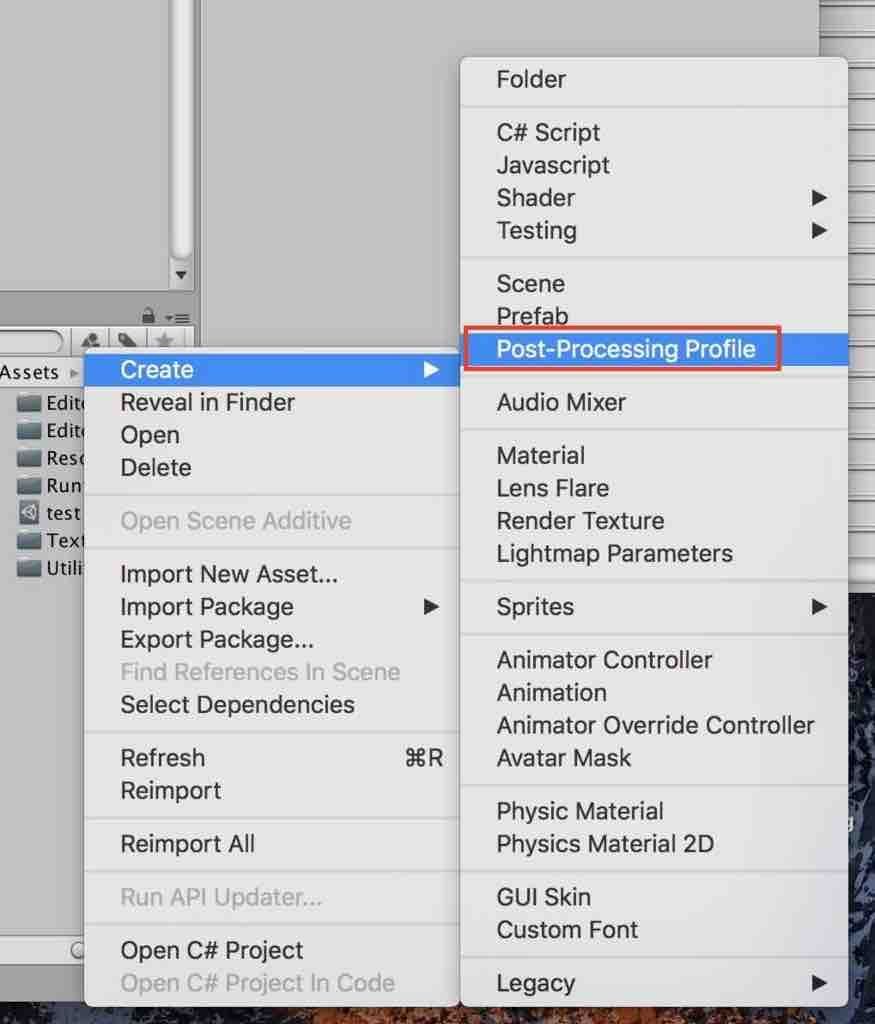Create a new Animation
This screenshot has width=875, height=1024.
(x=654, y=693)
